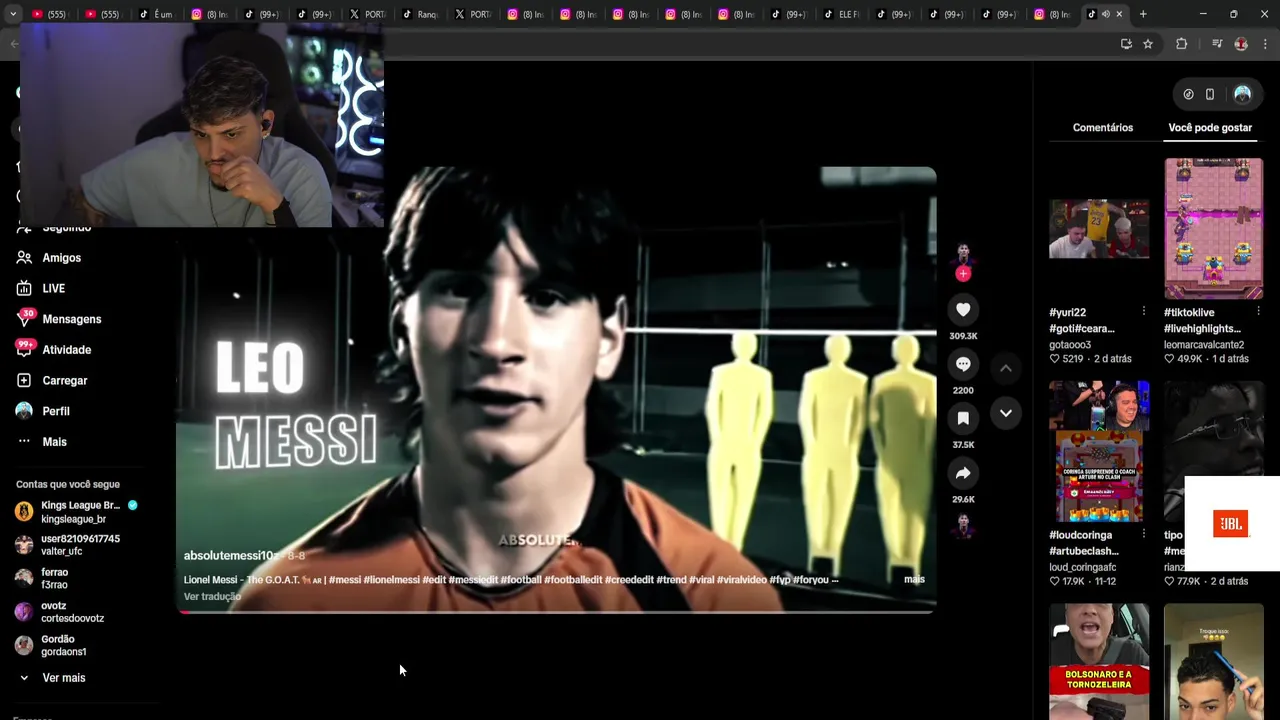The image size is (1280, 720).
Task: Open Atividade notifications in sidebar
Action: [x=66, y=350]
